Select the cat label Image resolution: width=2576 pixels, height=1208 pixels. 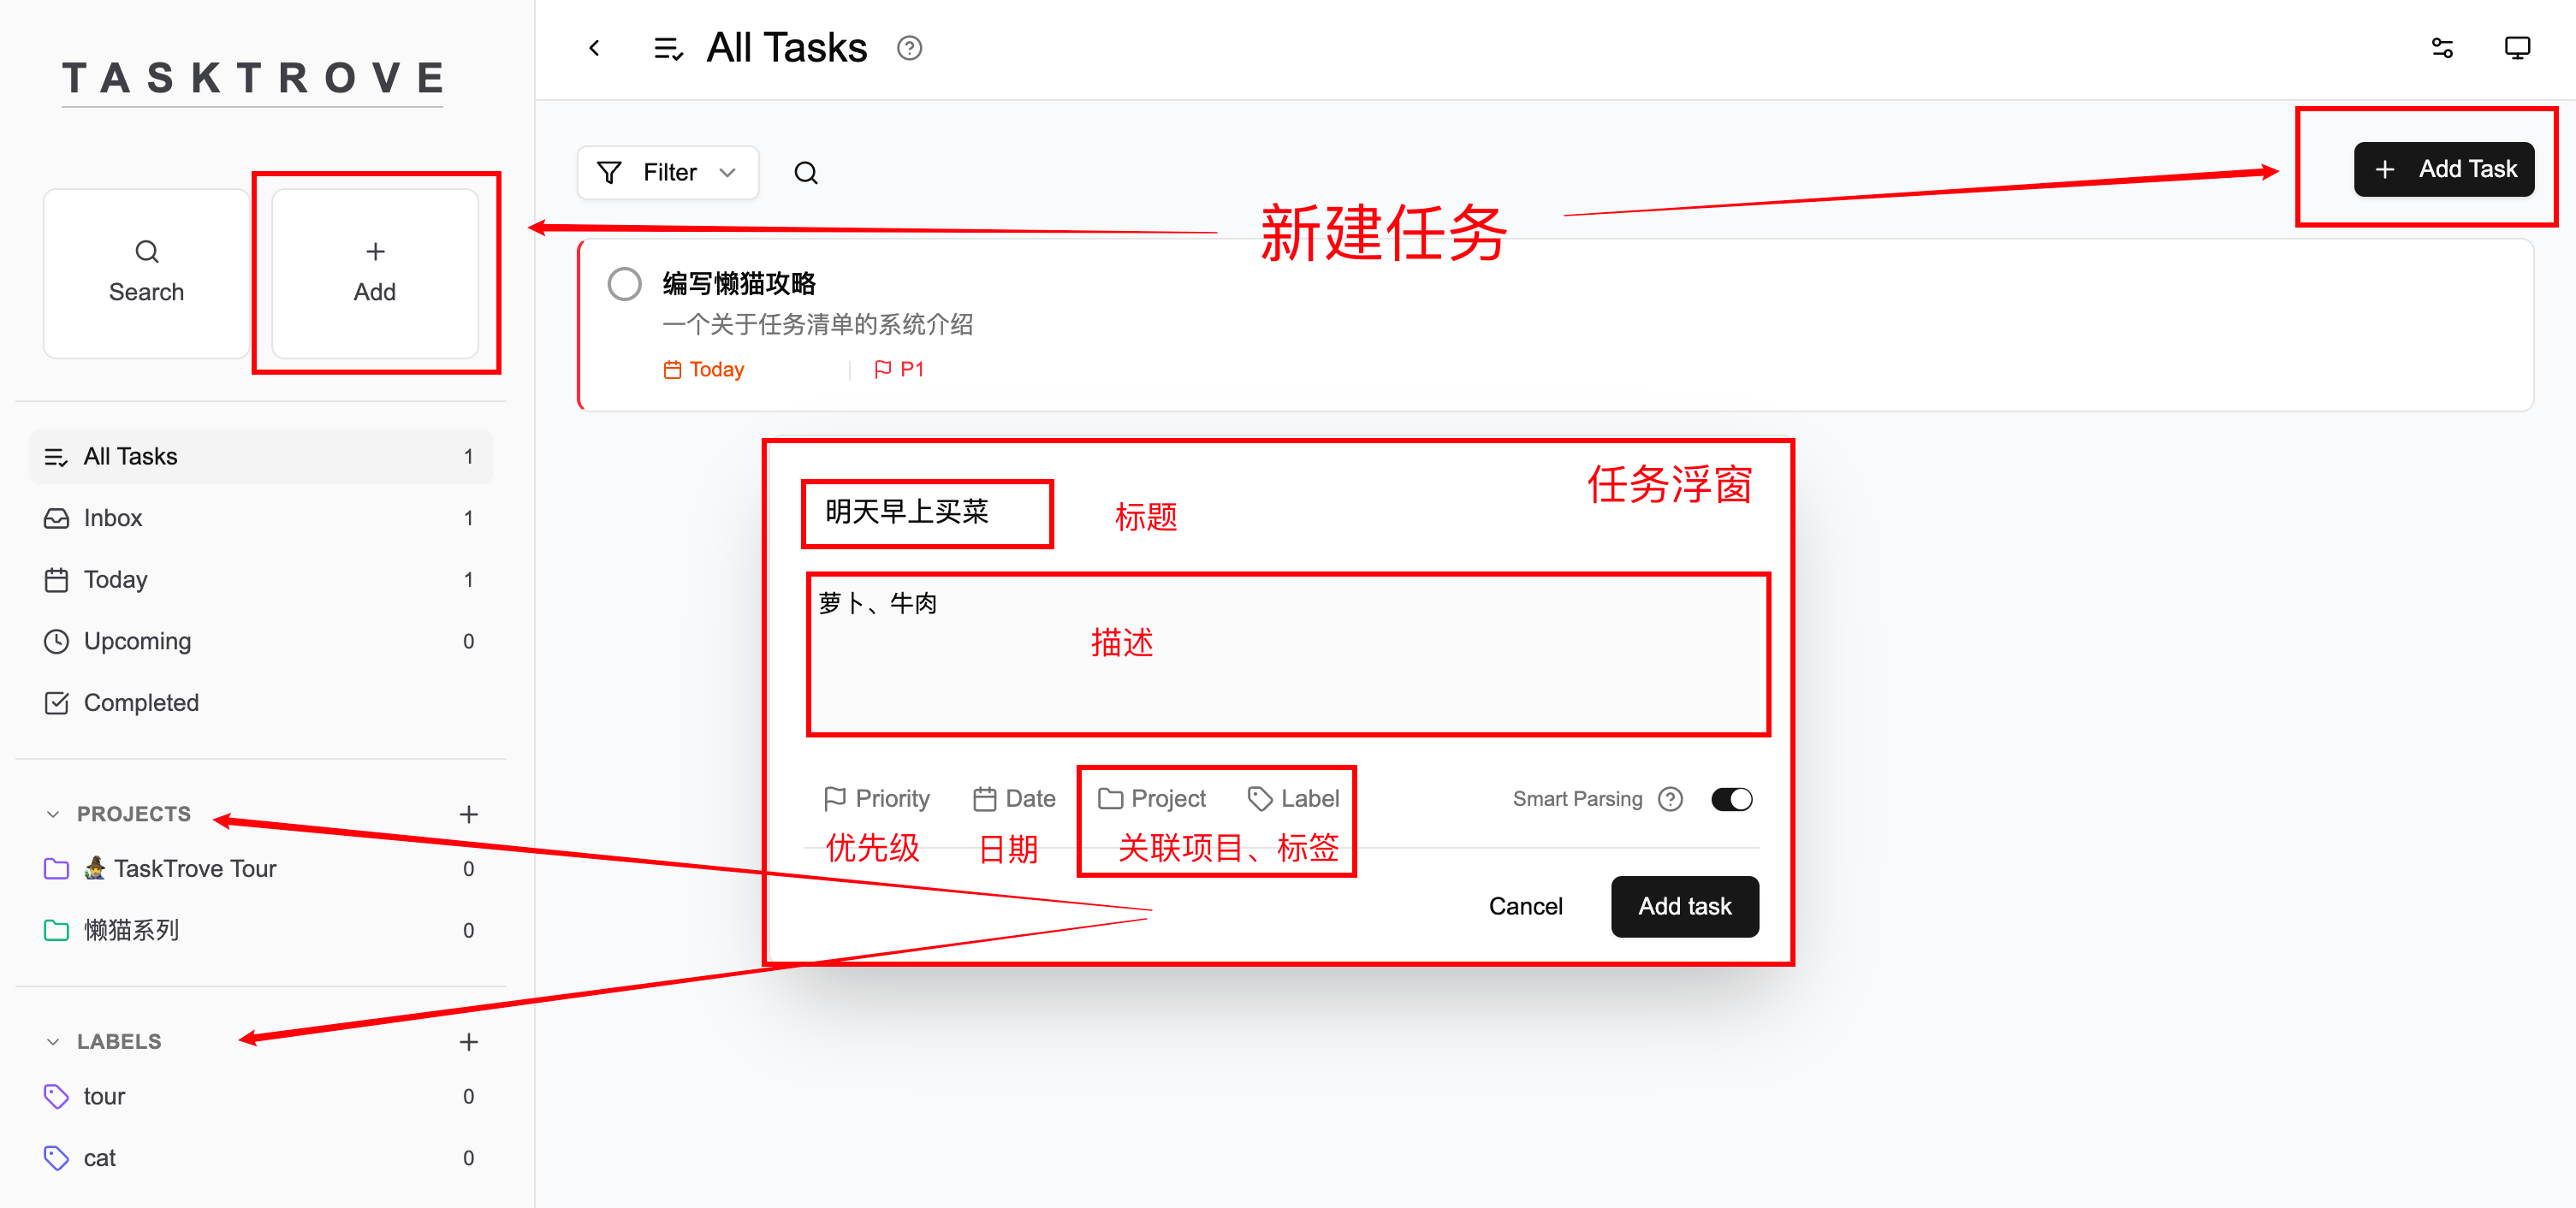click(260, 1158)
